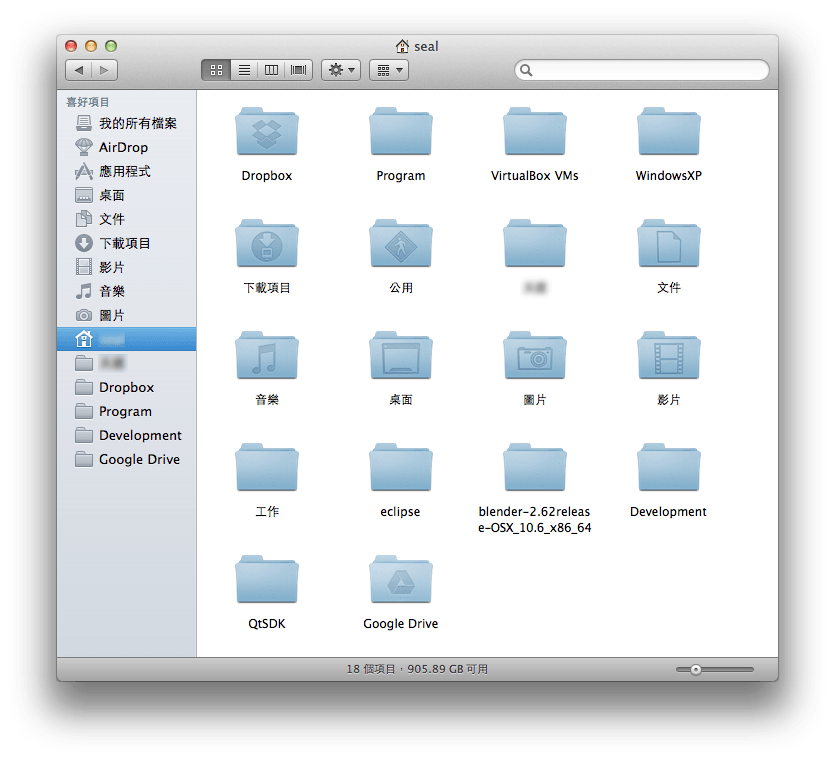Image resolution: width=835 pixels, height=760 pixels.
Task: Switch to column view mode
Action: 271,70
